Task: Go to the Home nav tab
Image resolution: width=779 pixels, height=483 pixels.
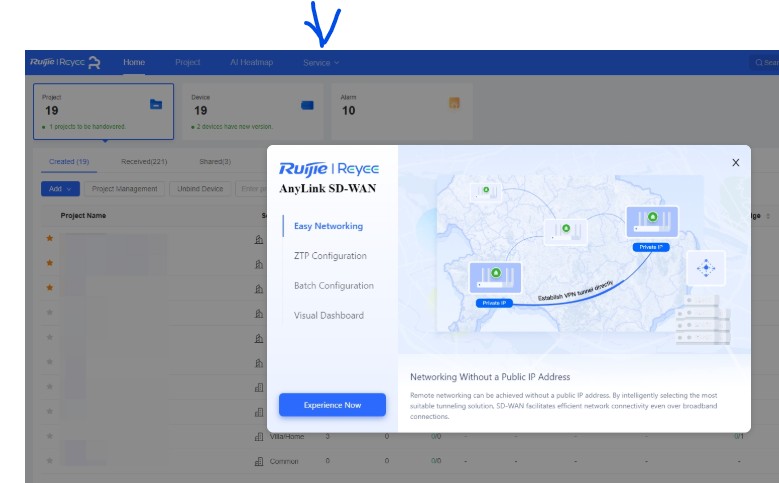Action: click(134, 62)
